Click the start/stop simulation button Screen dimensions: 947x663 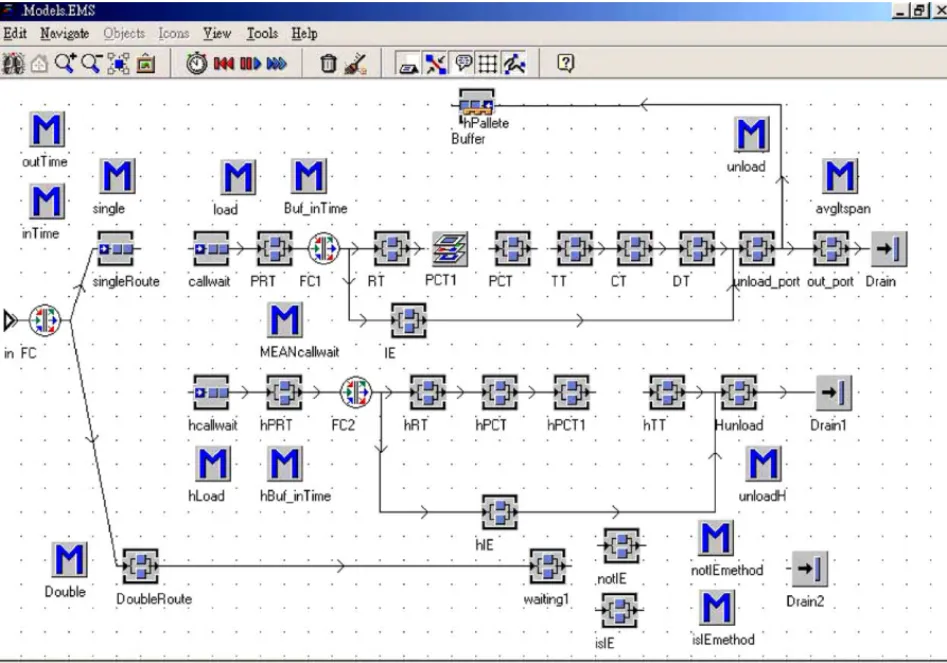pos(250,63)
